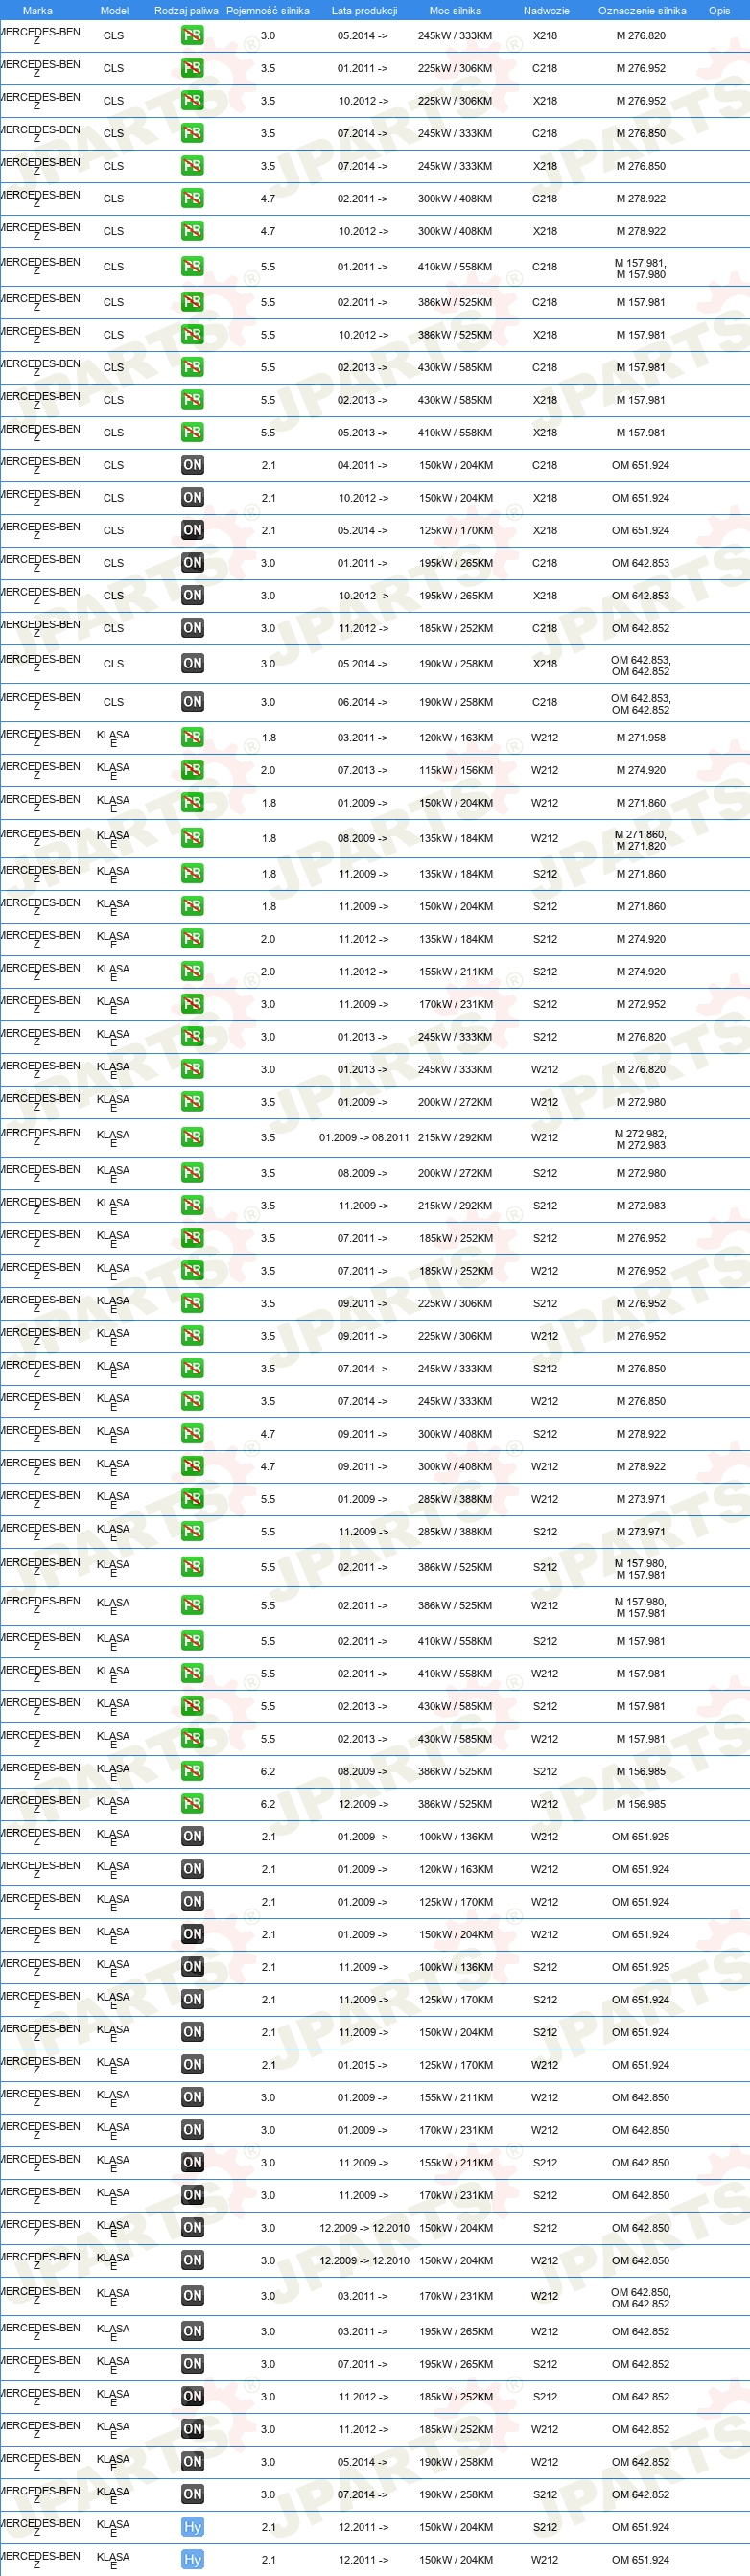The width and height of the screenshot is (750, 2576).
Task: Select the 'M 276.820' cell in the CLS row
Action: tap(640, 35)
